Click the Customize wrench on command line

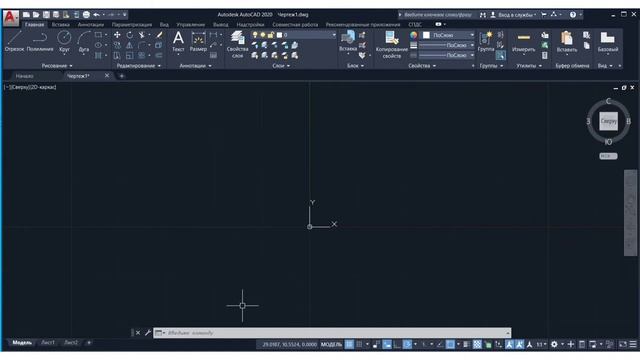[148, 333]
